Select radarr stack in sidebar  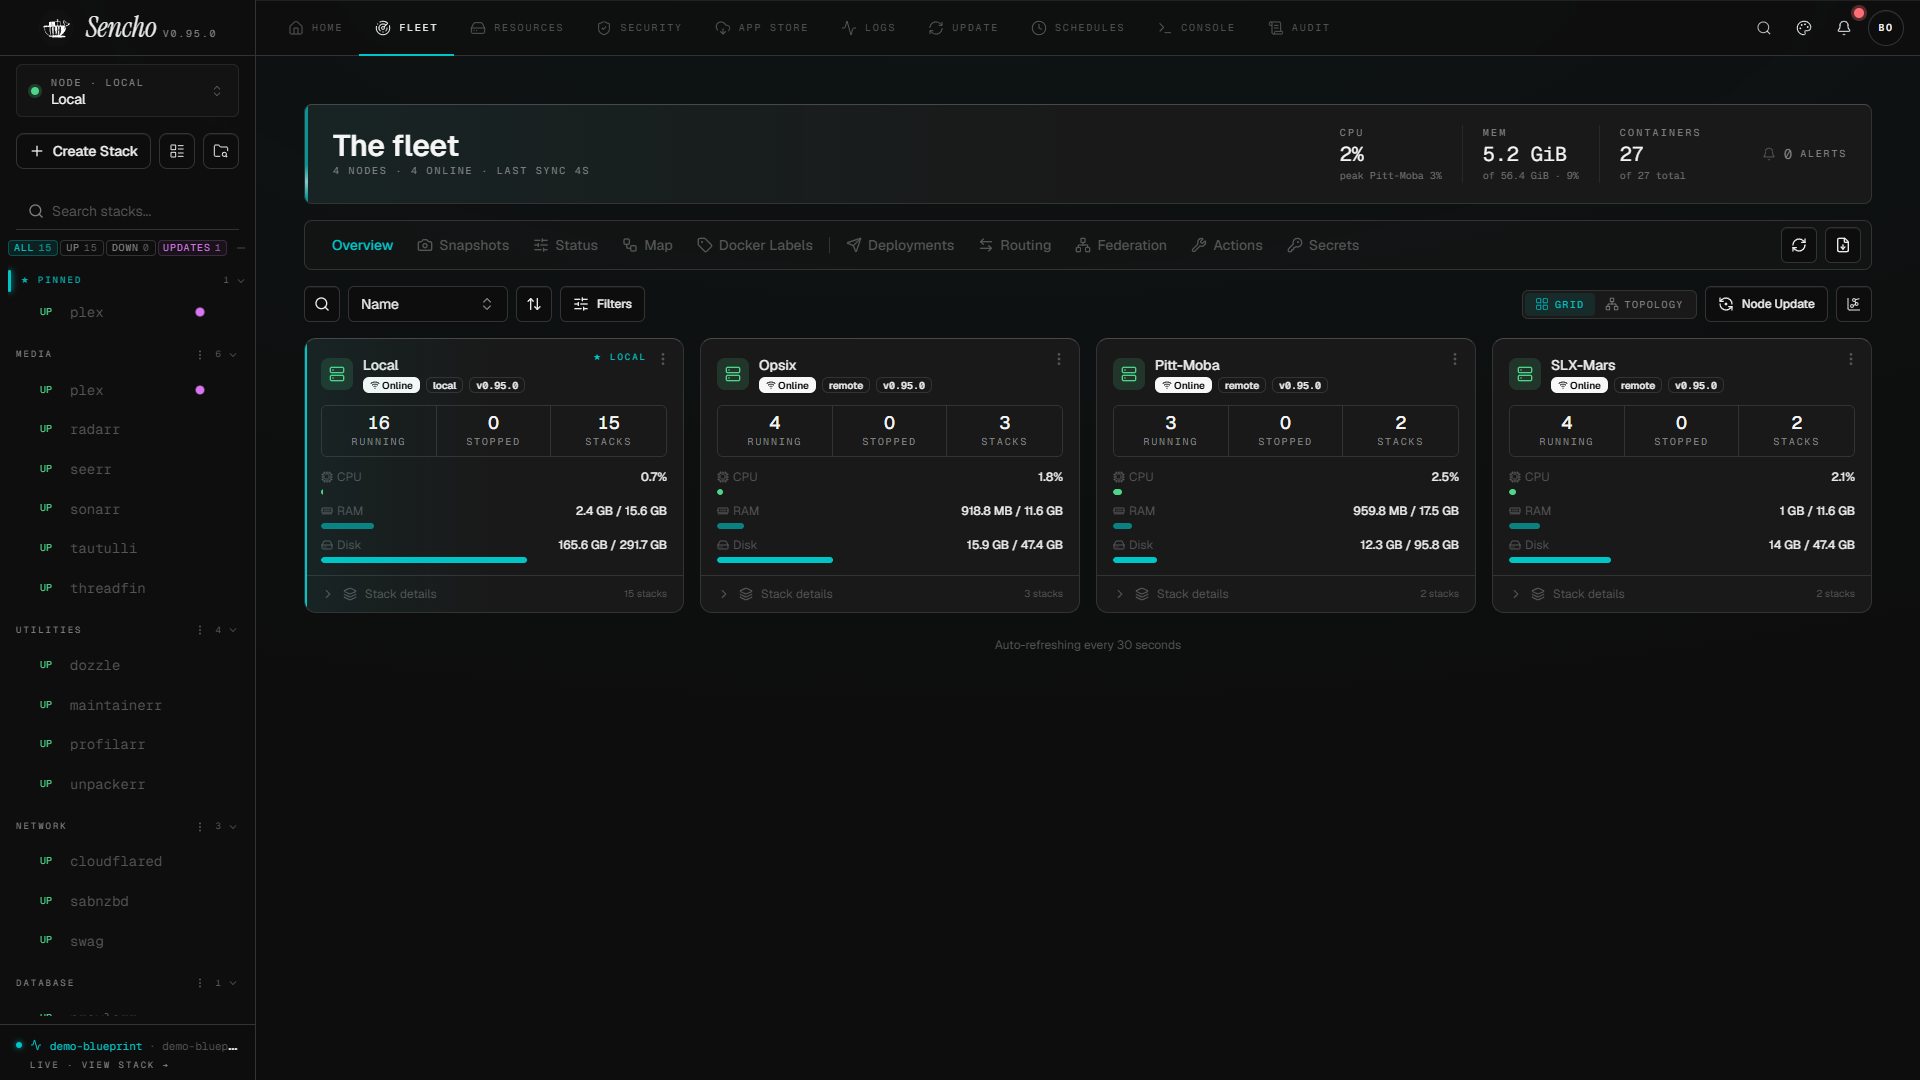pos(127,430)
